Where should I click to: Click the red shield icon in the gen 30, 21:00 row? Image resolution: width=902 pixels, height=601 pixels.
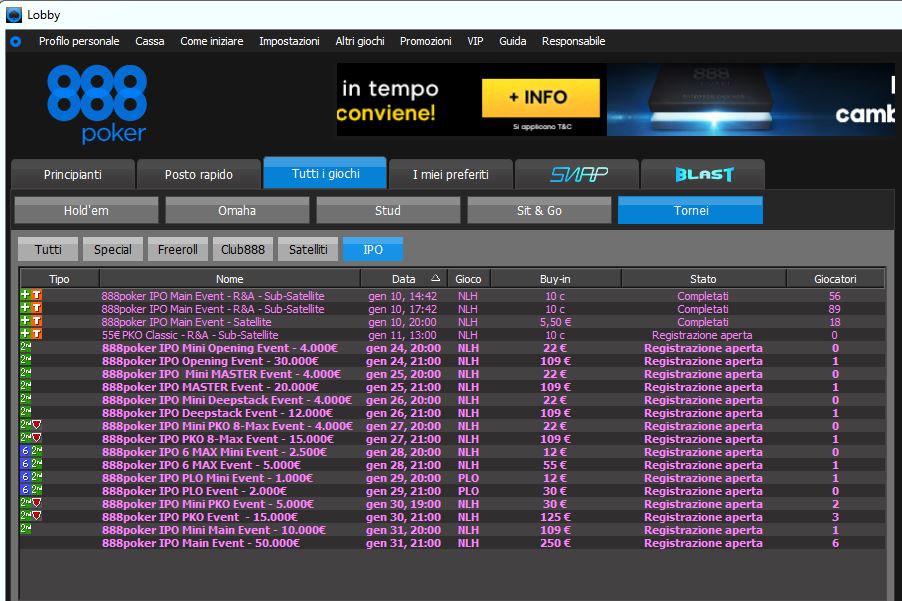pos(37,516)
